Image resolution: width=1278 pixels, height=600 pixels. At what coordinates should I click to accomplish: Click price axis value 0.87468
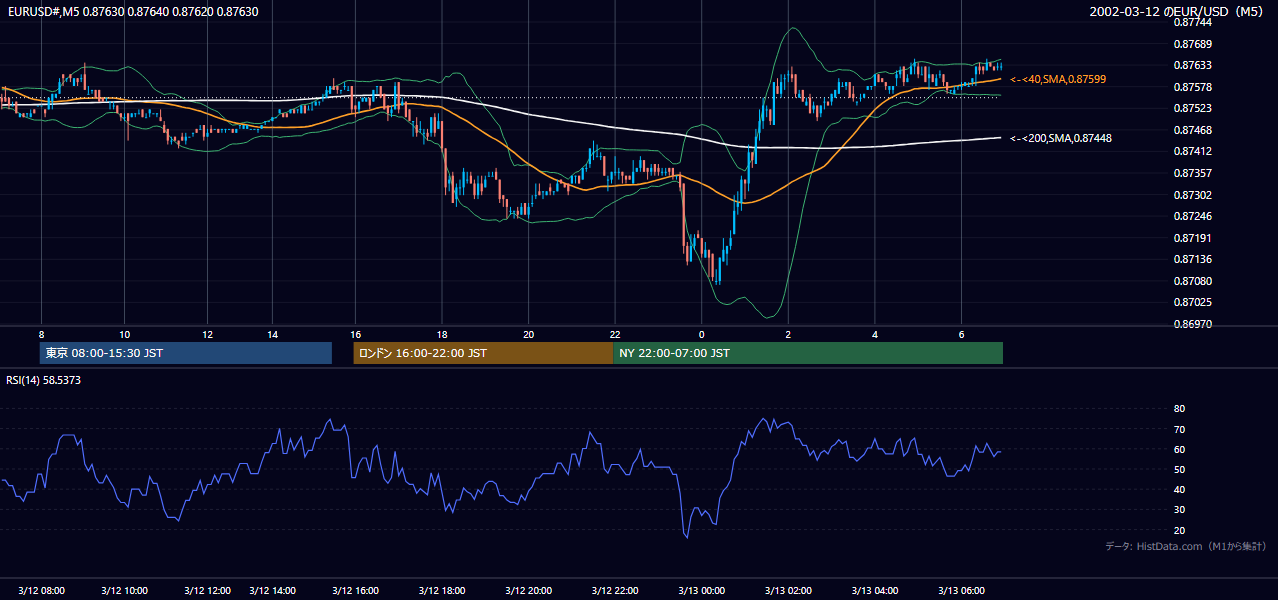tap(1193, 130)
